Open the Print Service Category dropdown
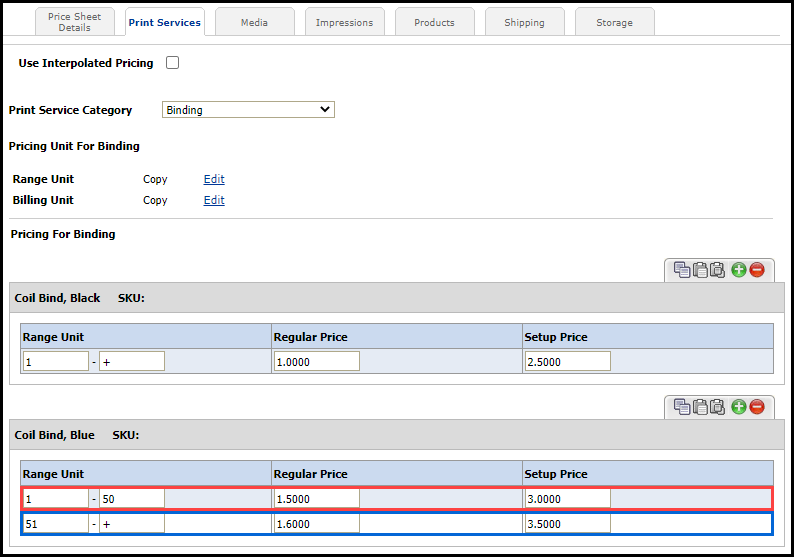 click(248, 110)
